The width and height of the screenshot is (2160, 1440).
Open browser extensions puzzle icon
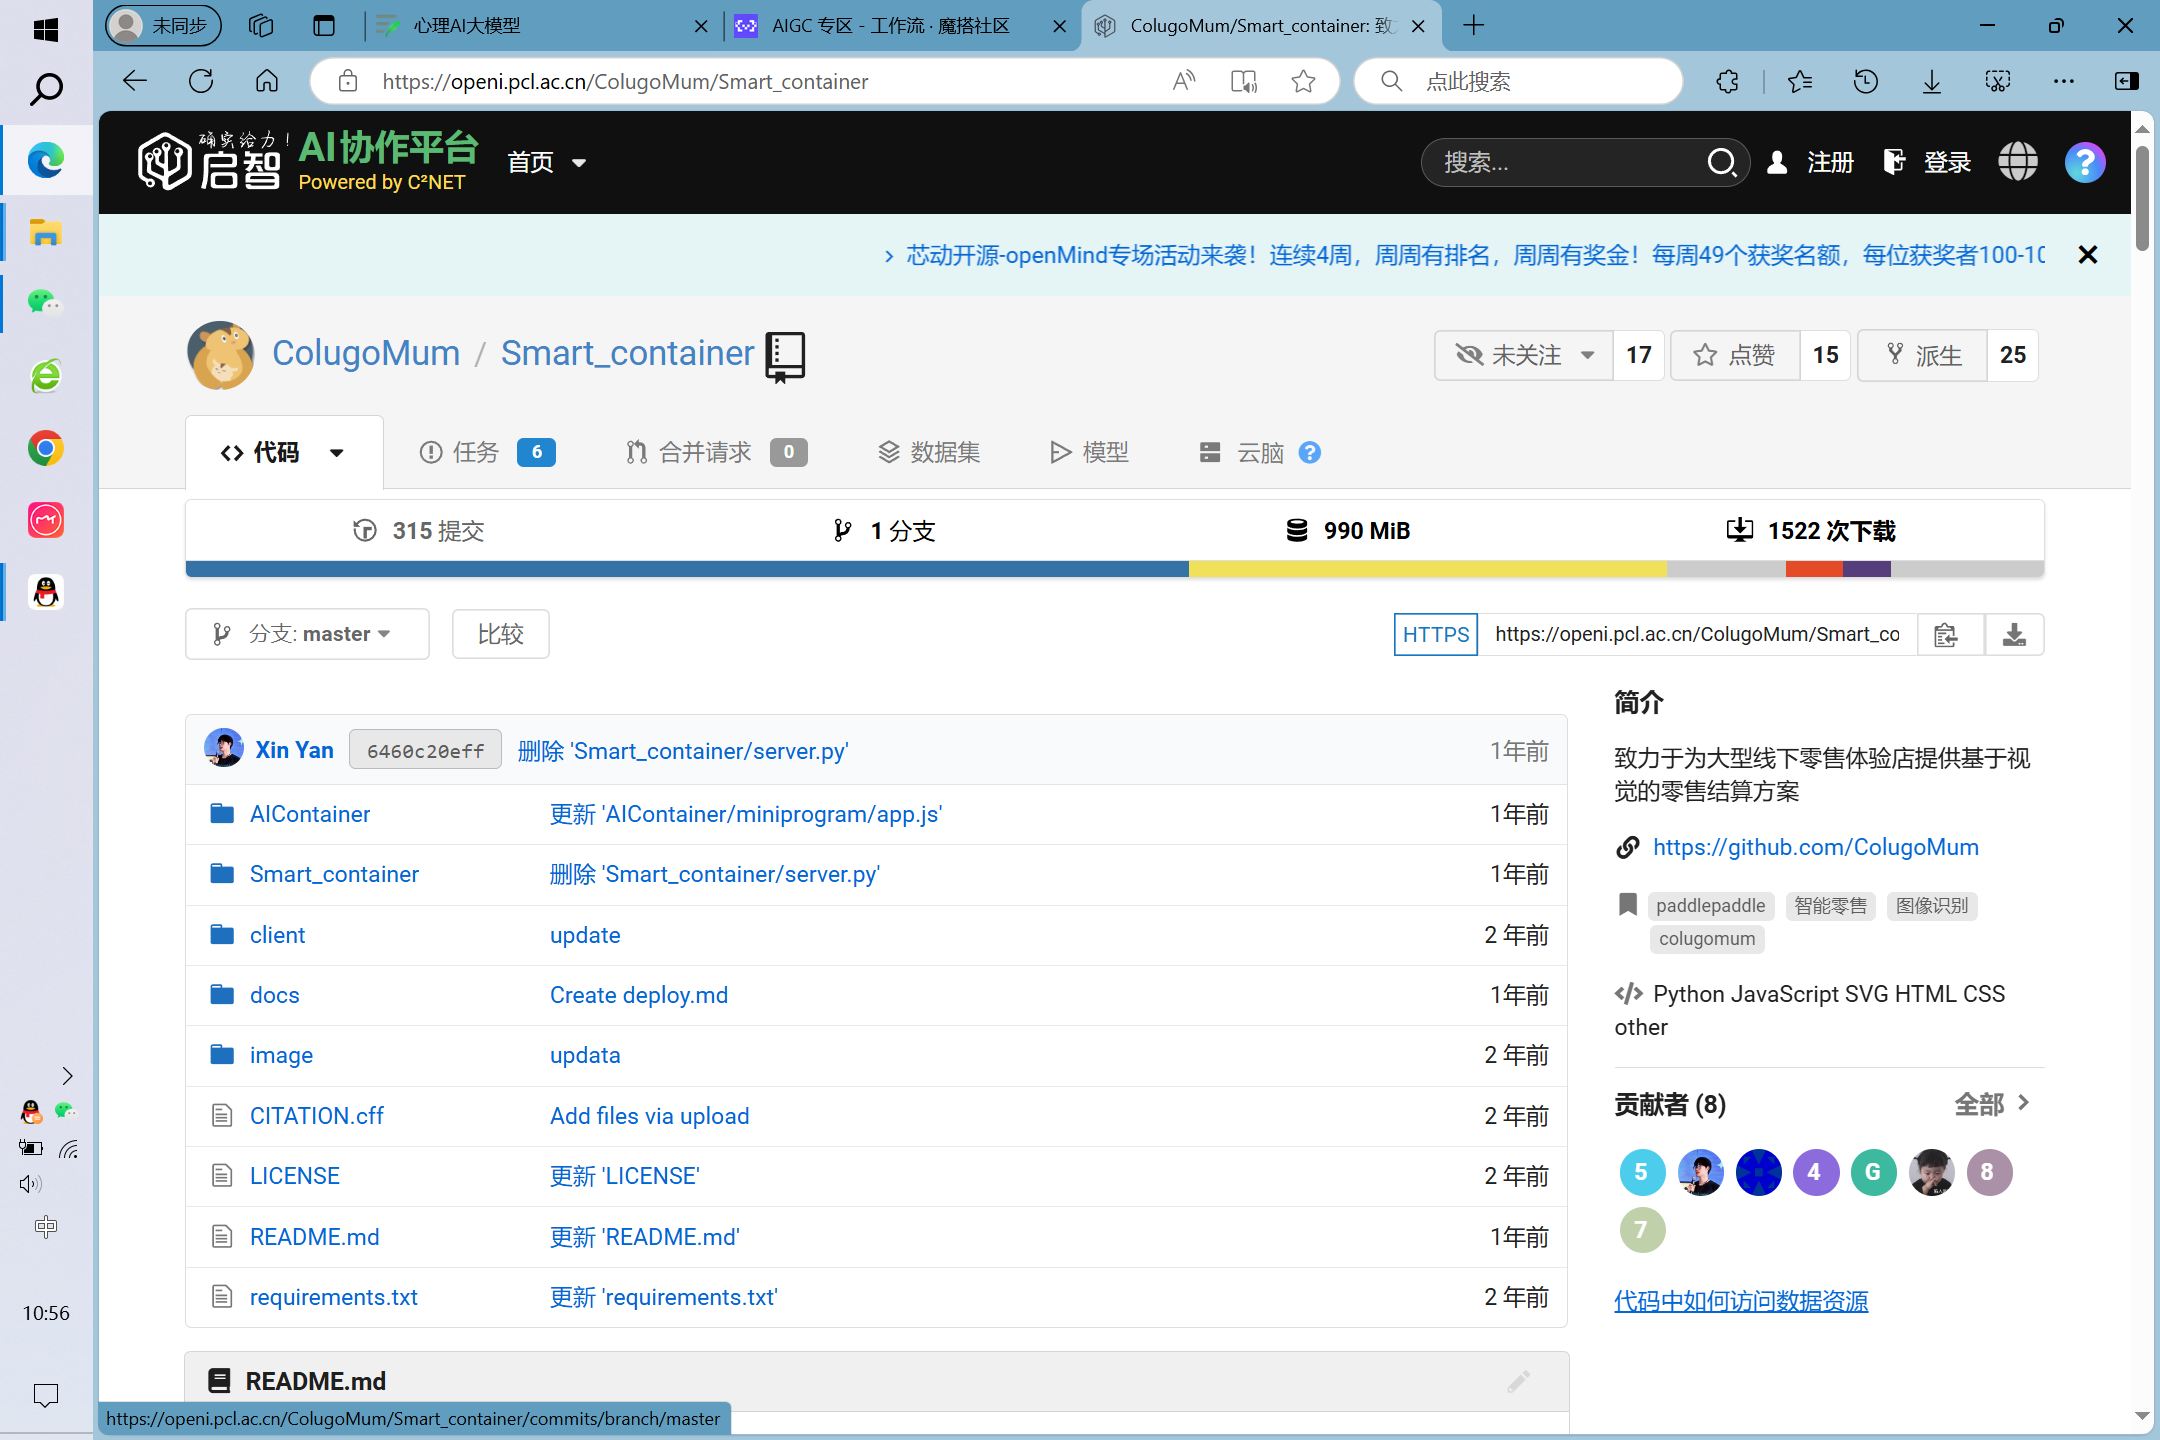pos(1727,81)
